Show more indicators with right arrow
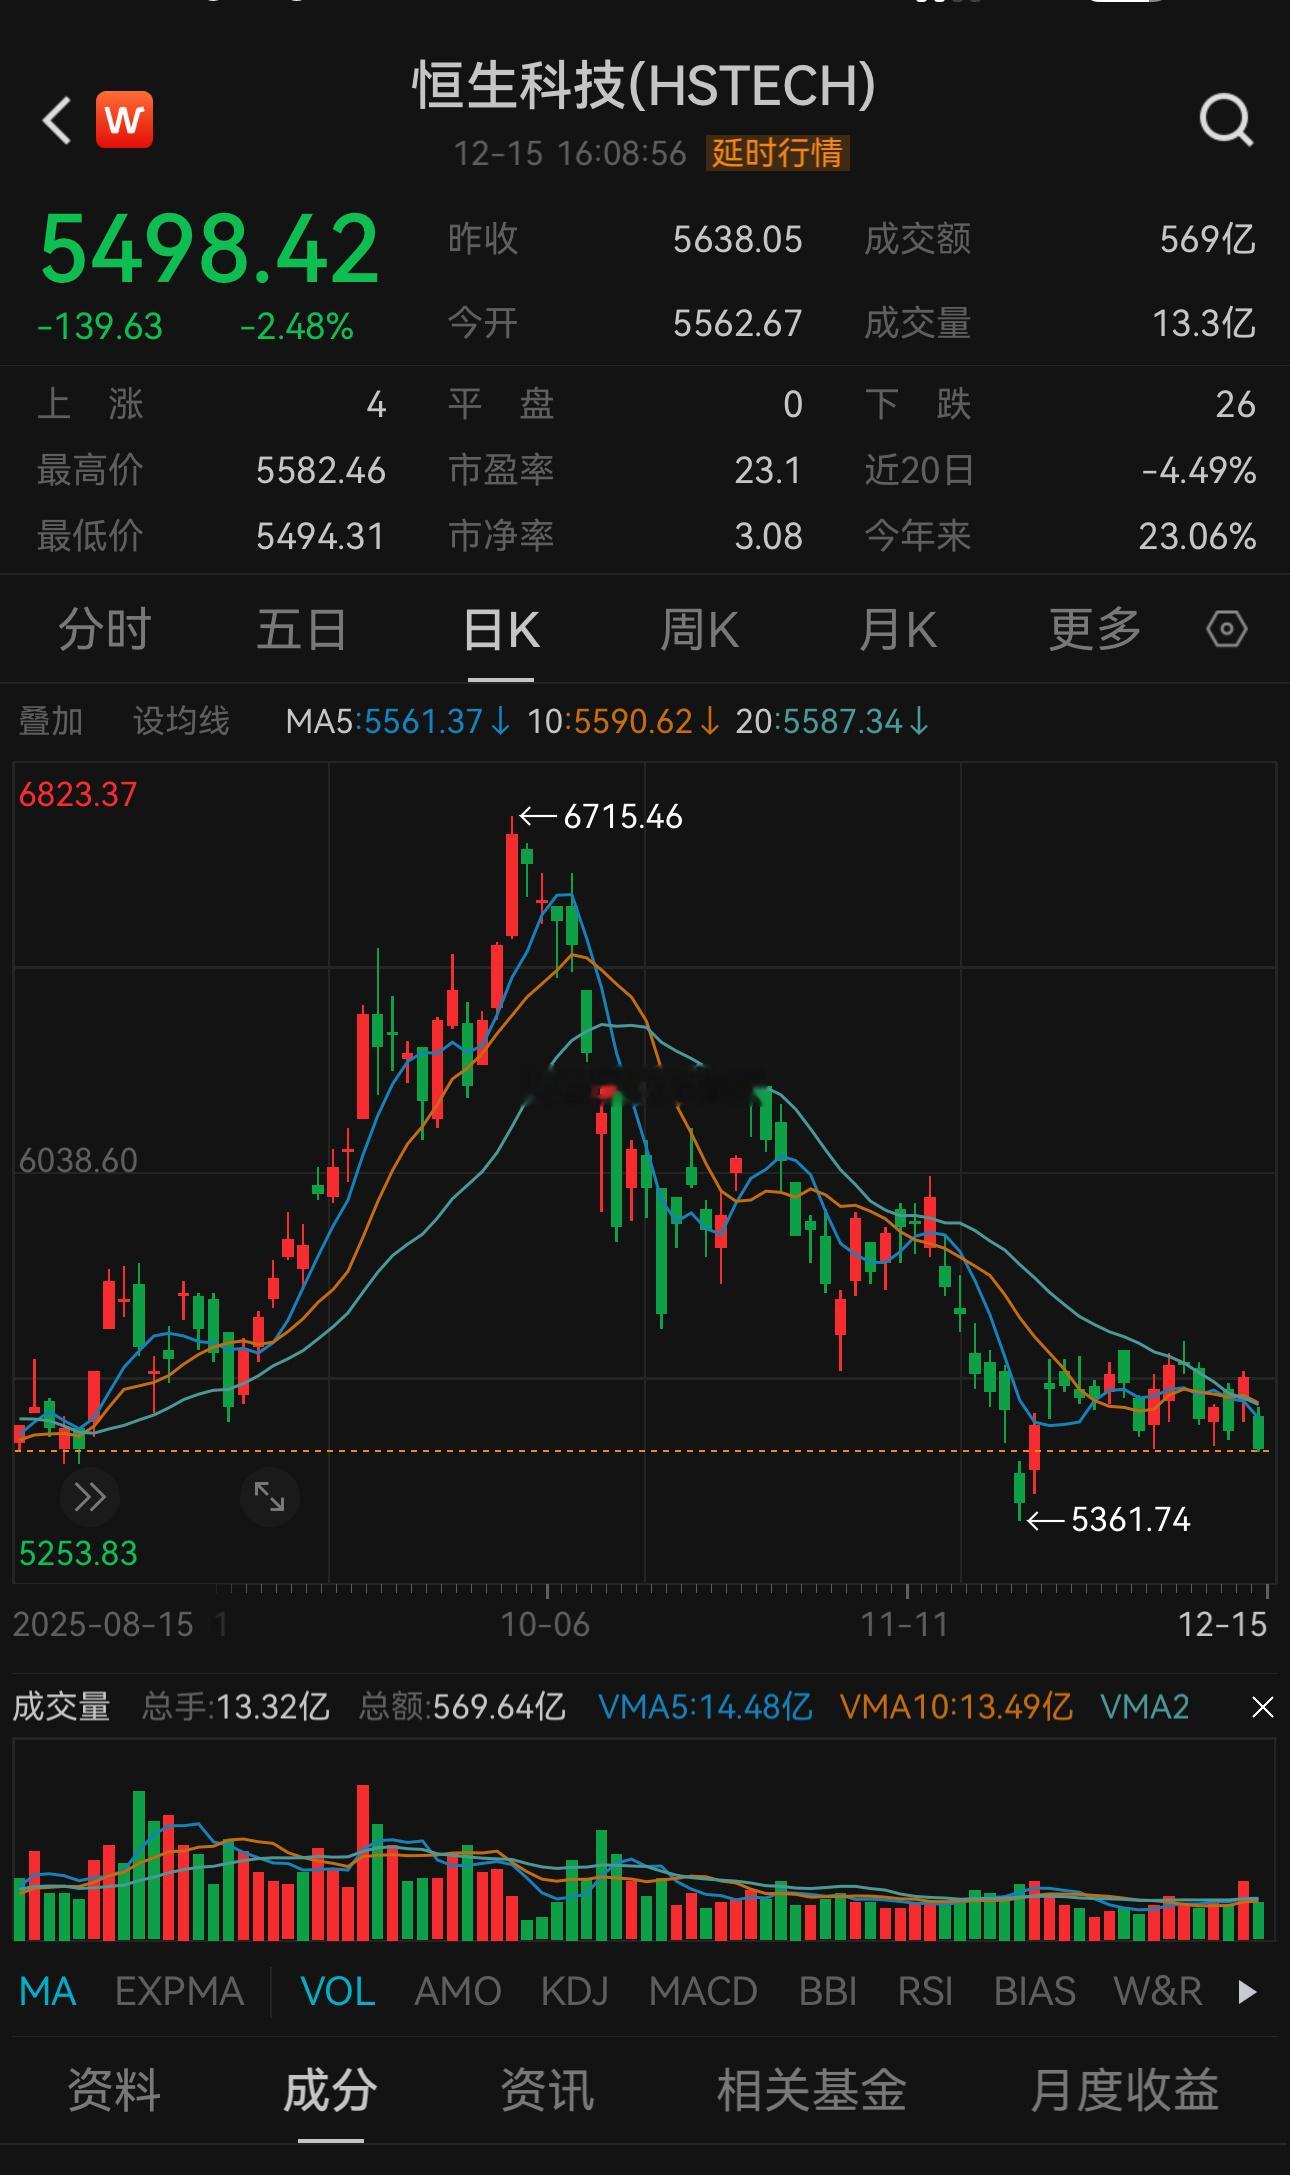Image resolution: width=1290 pixels, height=2175 pixels. click(x=1246, y=1991)
